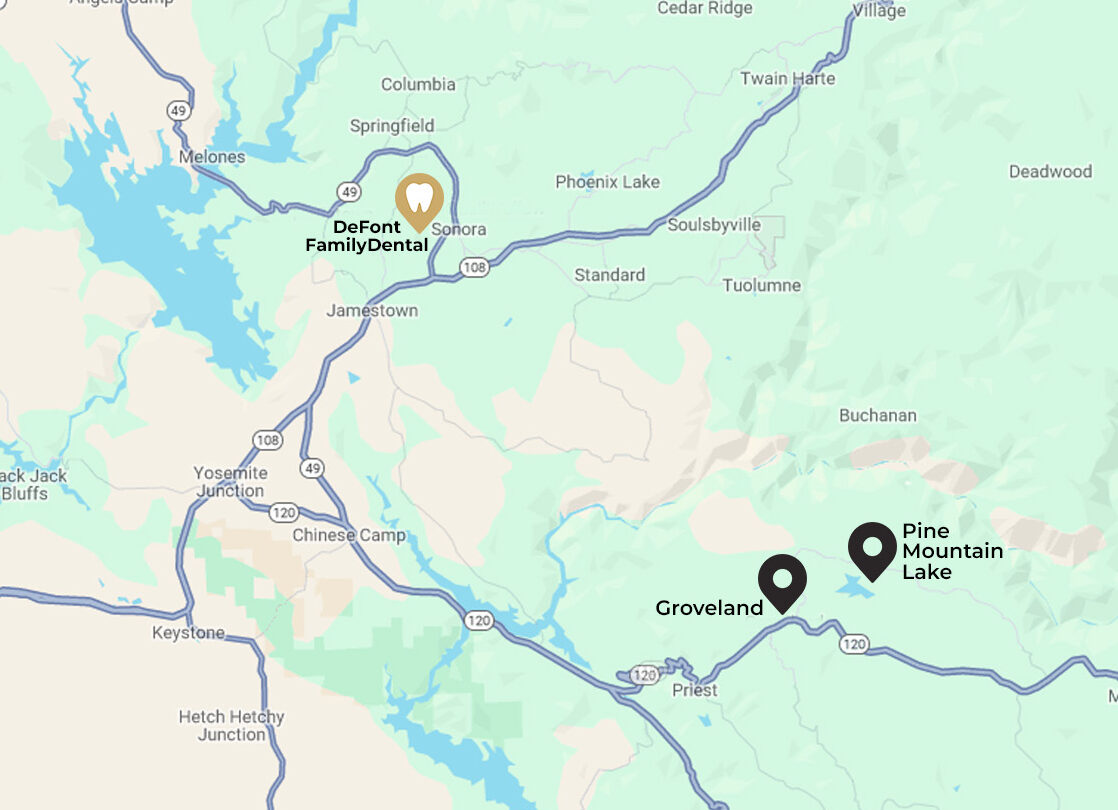
Task: Click the Pine Mountain Lake pin
Action: pos(872,551)
